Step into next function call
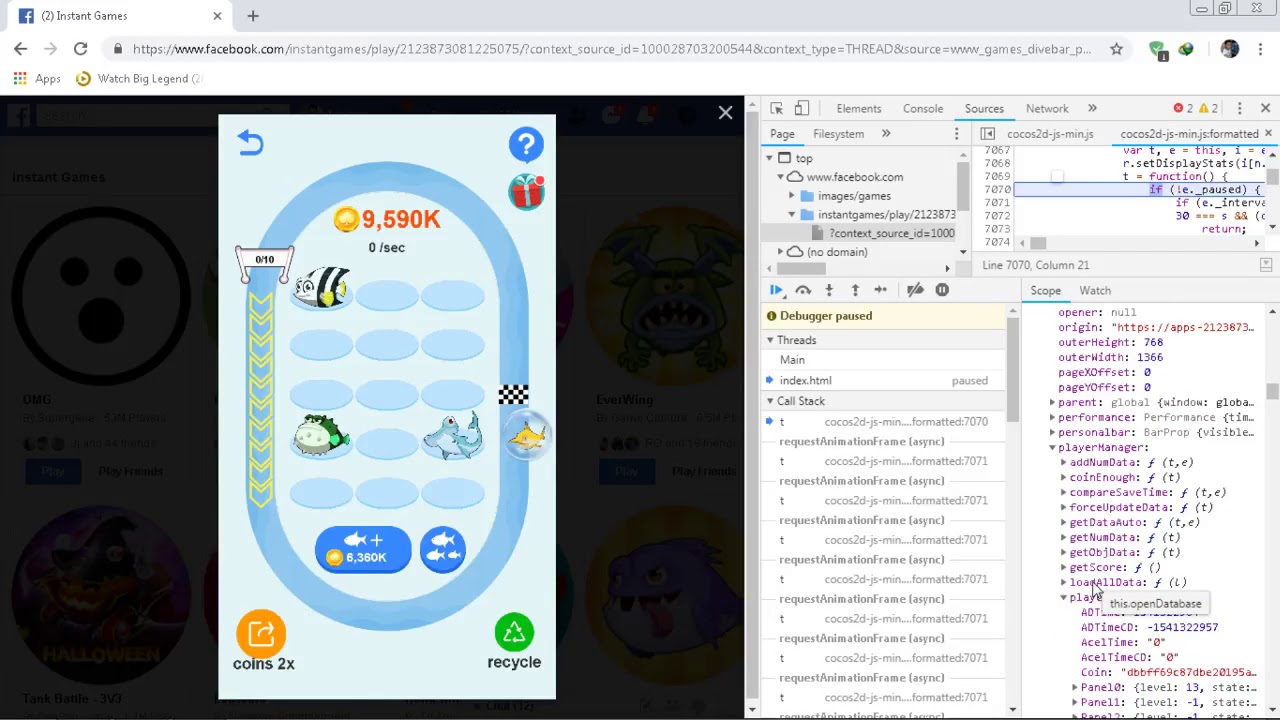Image resolution: width=1280 pixels, height=720 pixels. point(829,290)
